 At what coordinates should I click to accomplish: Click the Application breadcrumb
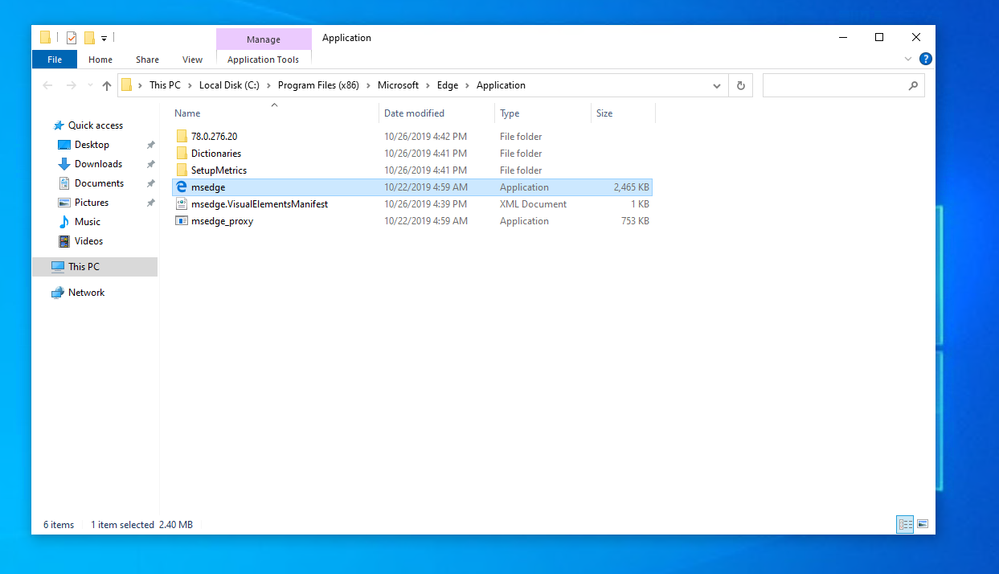pyautogui.click(x=501, y=85)
